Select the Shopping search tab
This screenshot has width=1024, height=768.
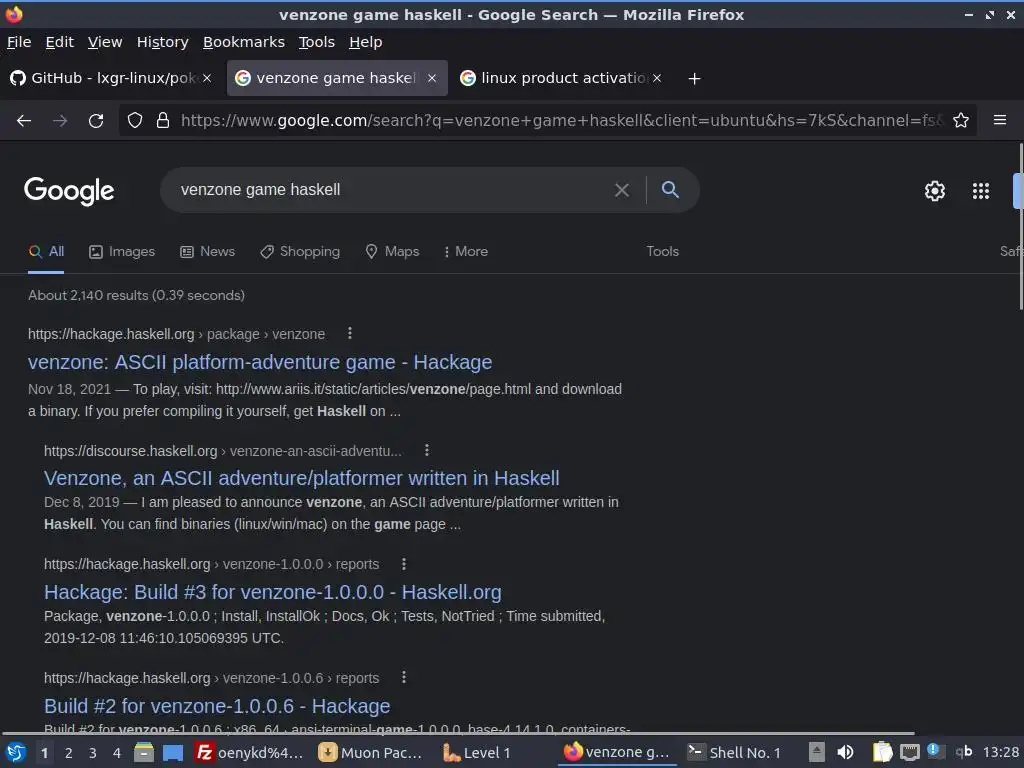pyautogui.click(x=300, y=252)
